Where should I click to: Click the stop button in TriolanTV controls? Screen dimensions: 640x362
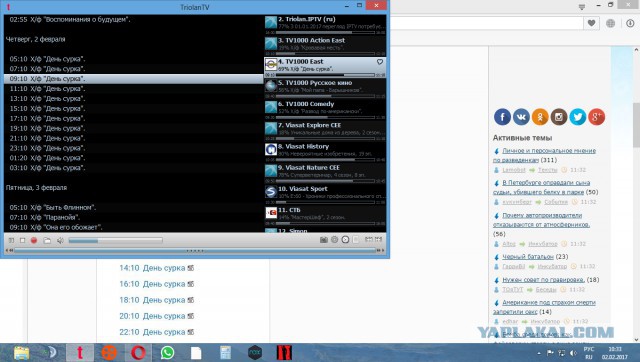point(23,240)
